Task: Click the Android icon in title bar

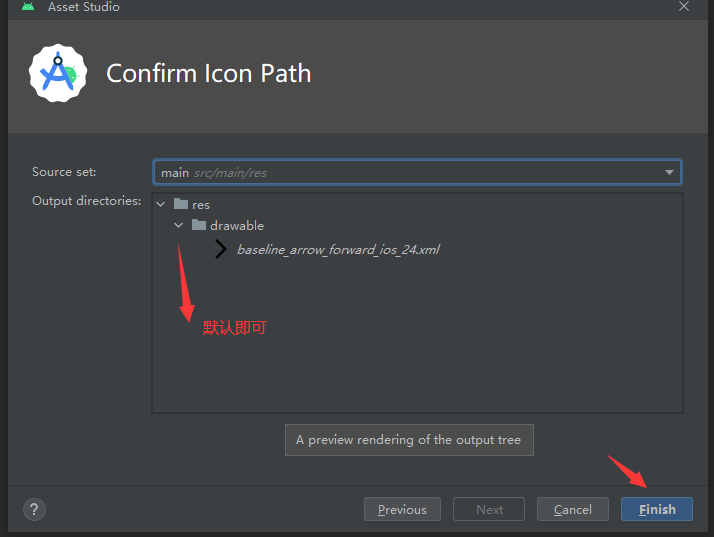Action: 27,7
